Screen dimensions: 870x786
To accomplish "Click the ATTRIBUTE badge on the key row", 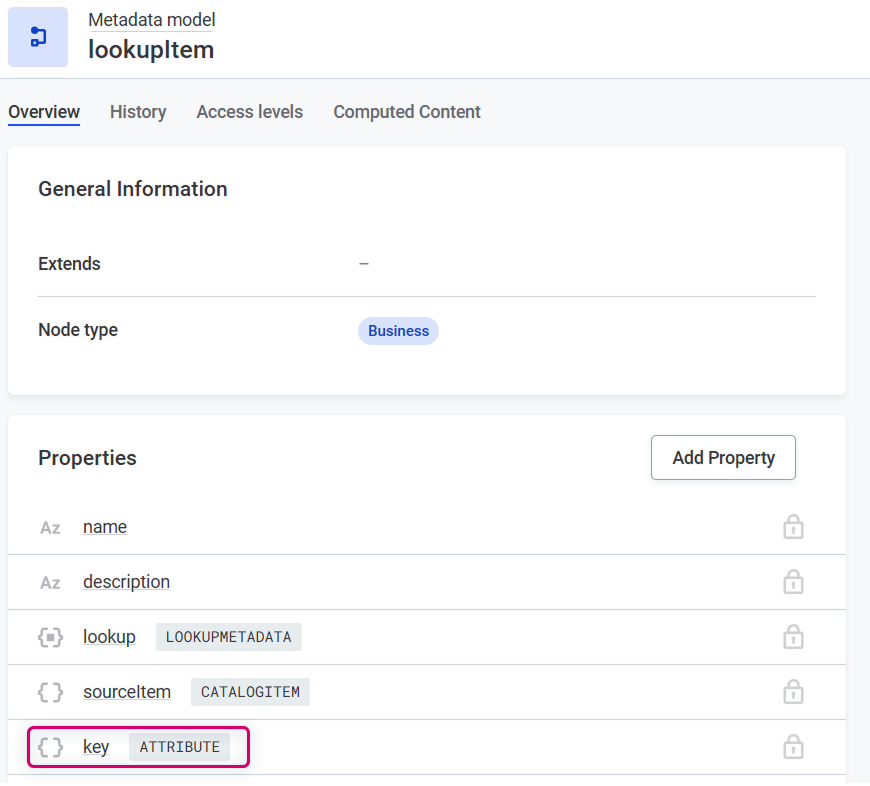I will click(x=179, y=747).
